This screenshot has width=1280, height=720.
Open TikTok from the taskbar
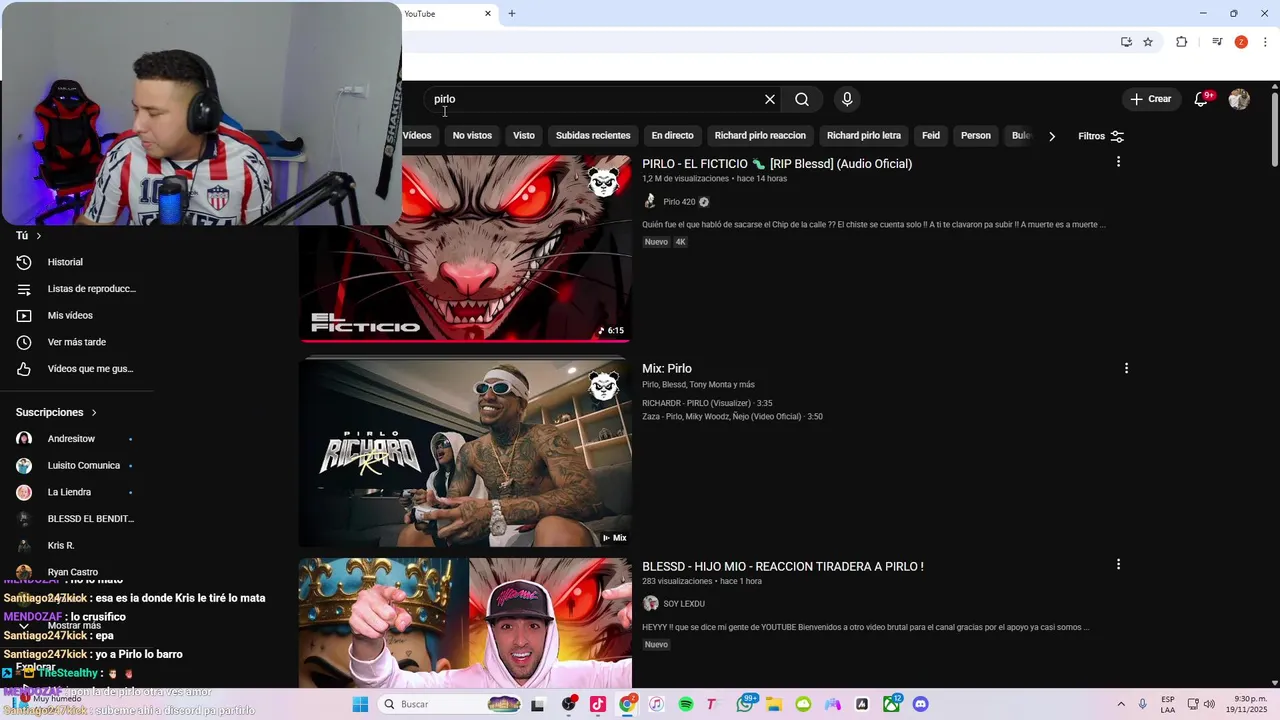pos(598,704)
